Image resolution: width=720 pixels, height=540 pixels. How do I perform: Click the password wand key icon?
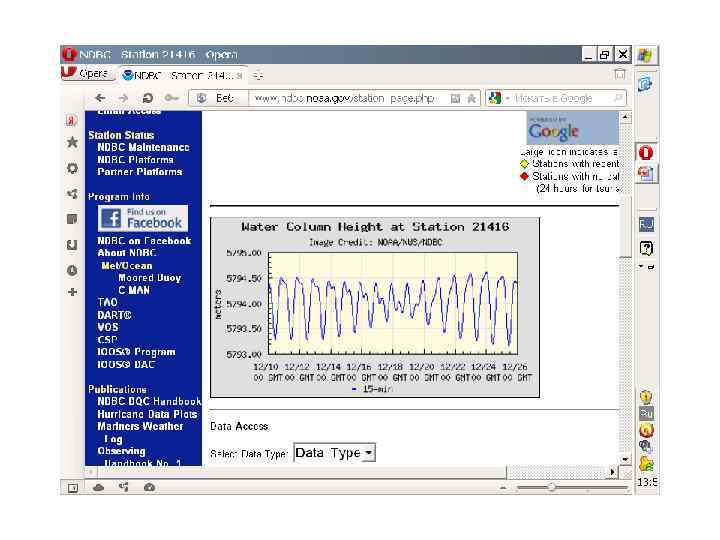point(171,98)
